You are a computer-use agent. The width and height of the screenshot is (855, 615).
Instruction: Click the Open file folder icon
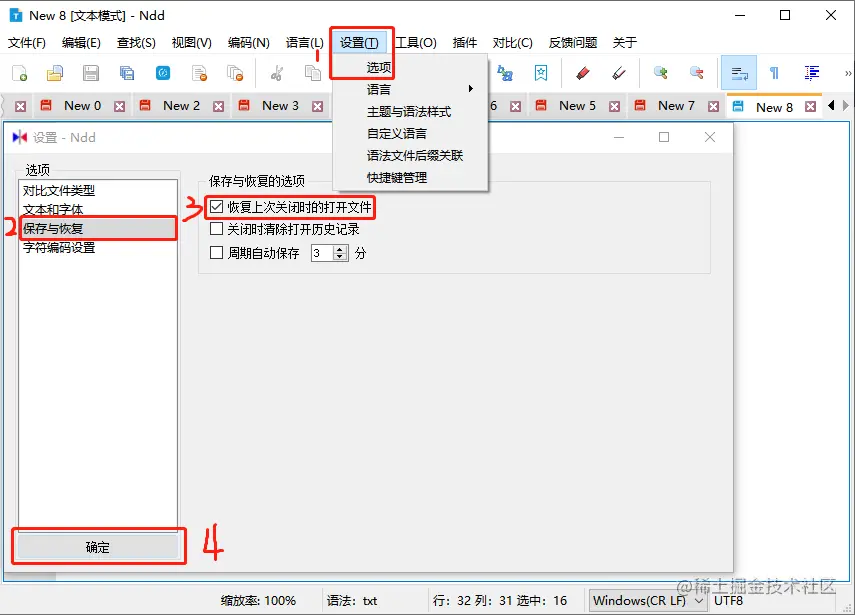pos(55,73)
